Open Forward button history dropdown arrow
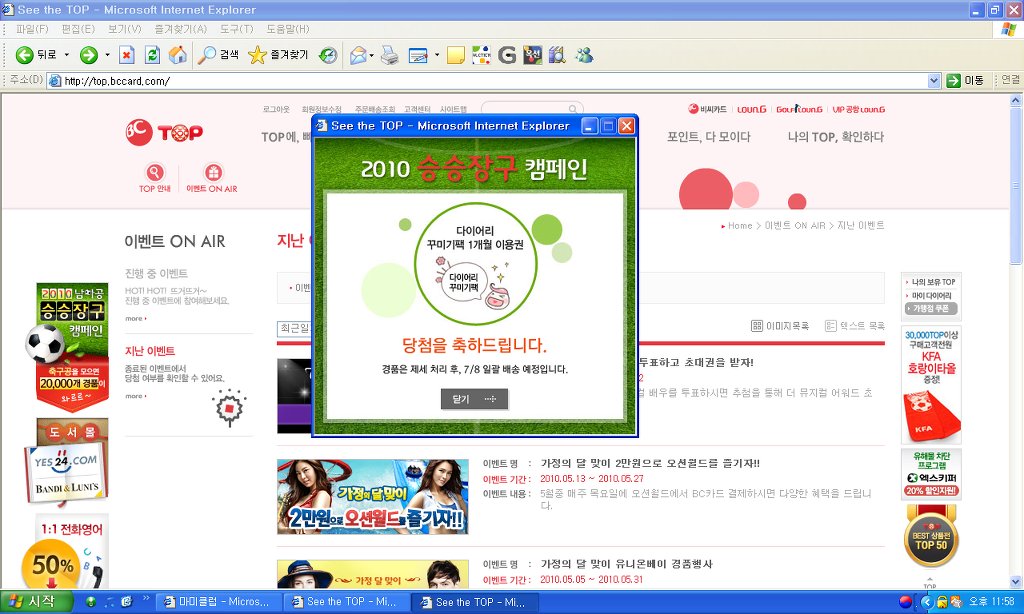This screenshot has height=614, width=1024. pos(107,55)
